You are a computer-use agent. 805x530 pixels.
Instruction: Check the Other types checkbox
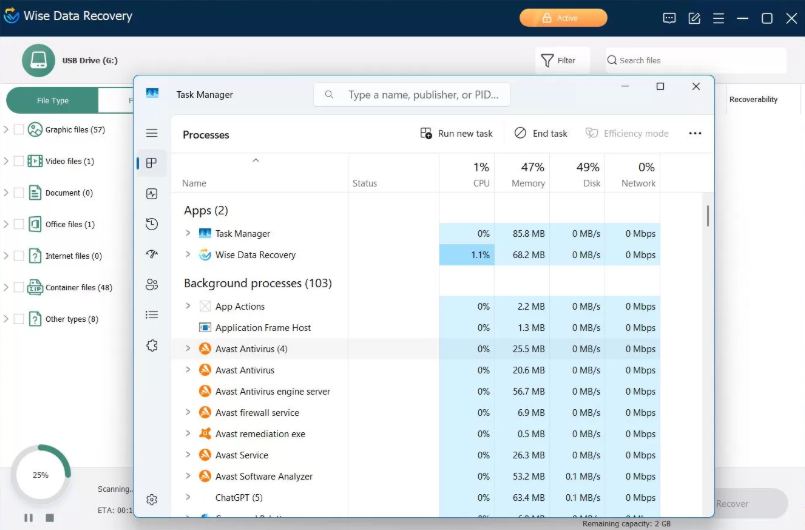19,319
